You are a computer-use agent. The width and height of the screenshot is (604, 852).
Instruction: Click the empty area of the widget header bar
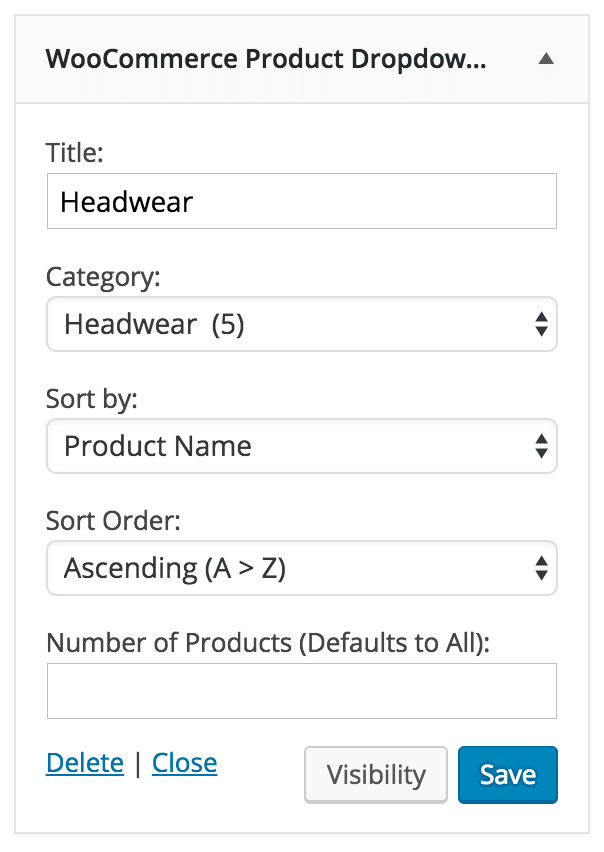point(511,59)
